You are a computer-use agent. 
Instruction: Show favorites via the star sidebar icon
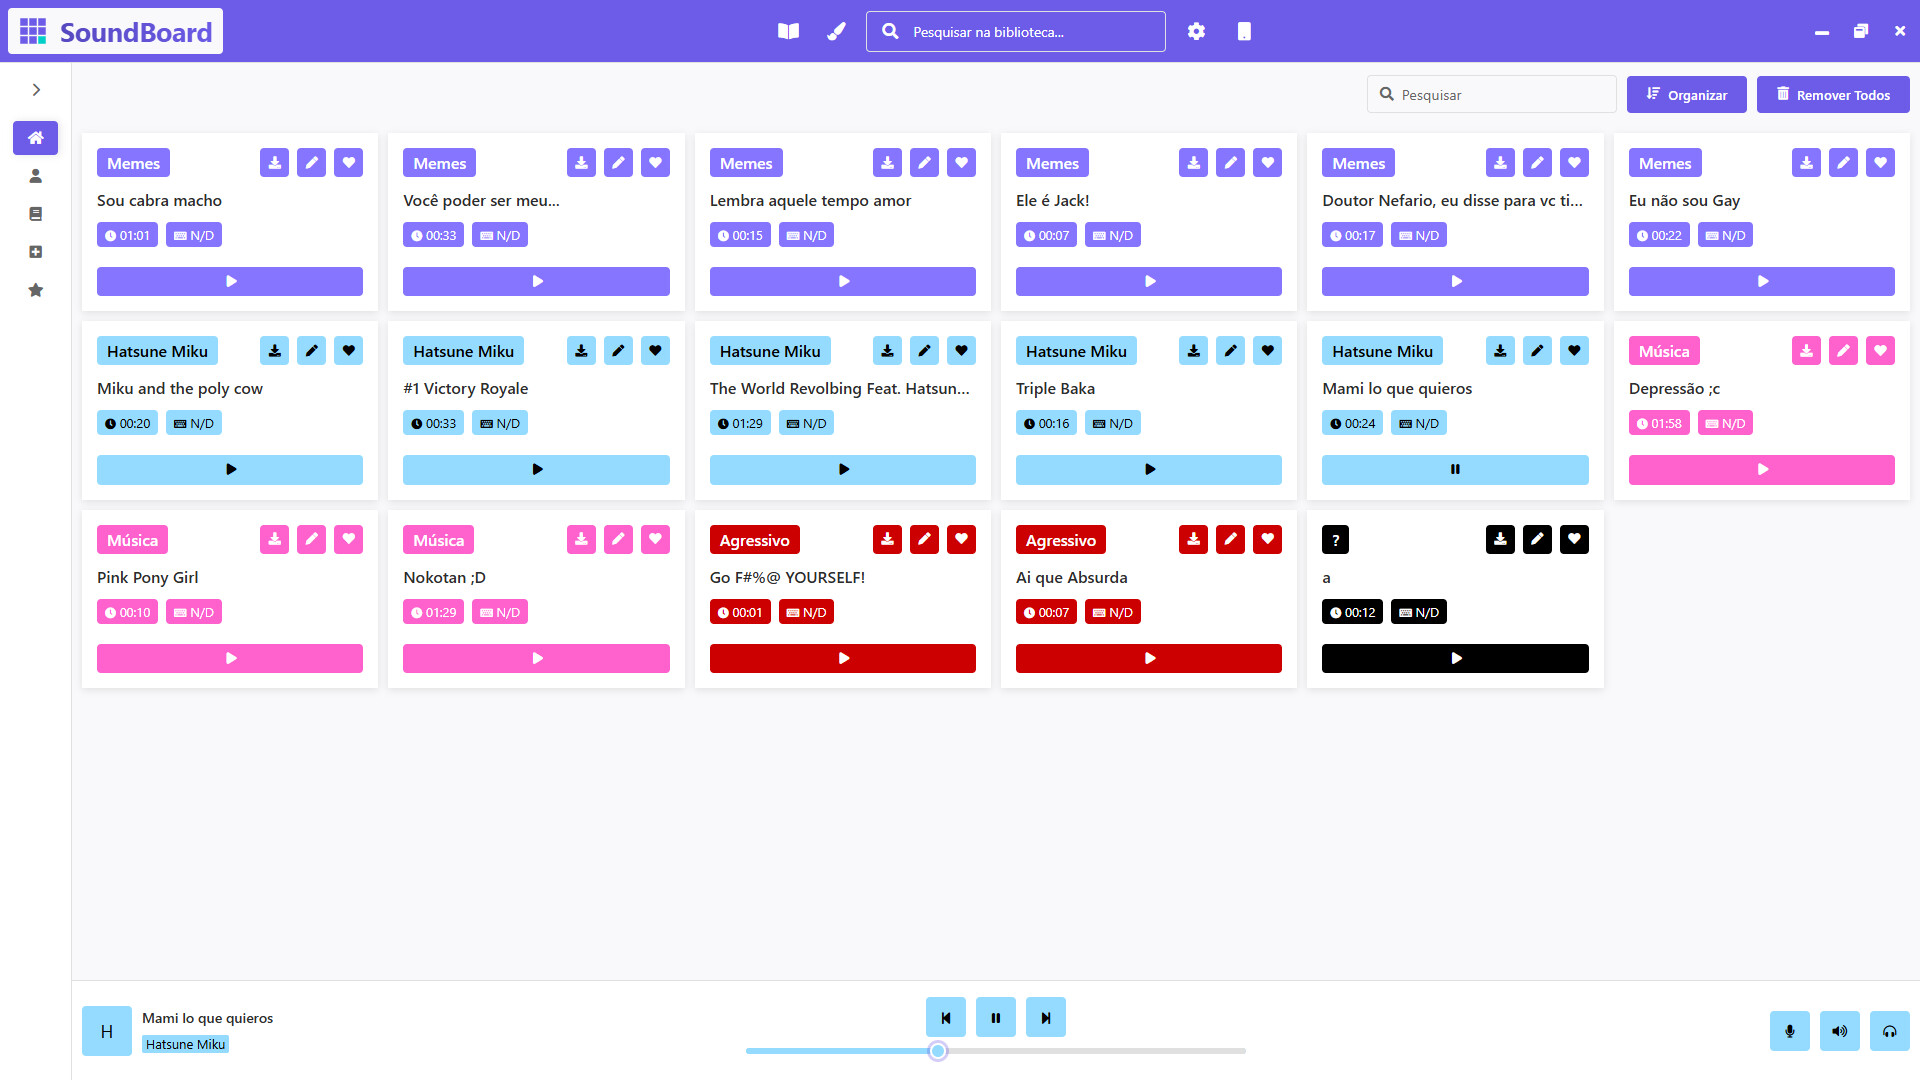tap(35, 290)
